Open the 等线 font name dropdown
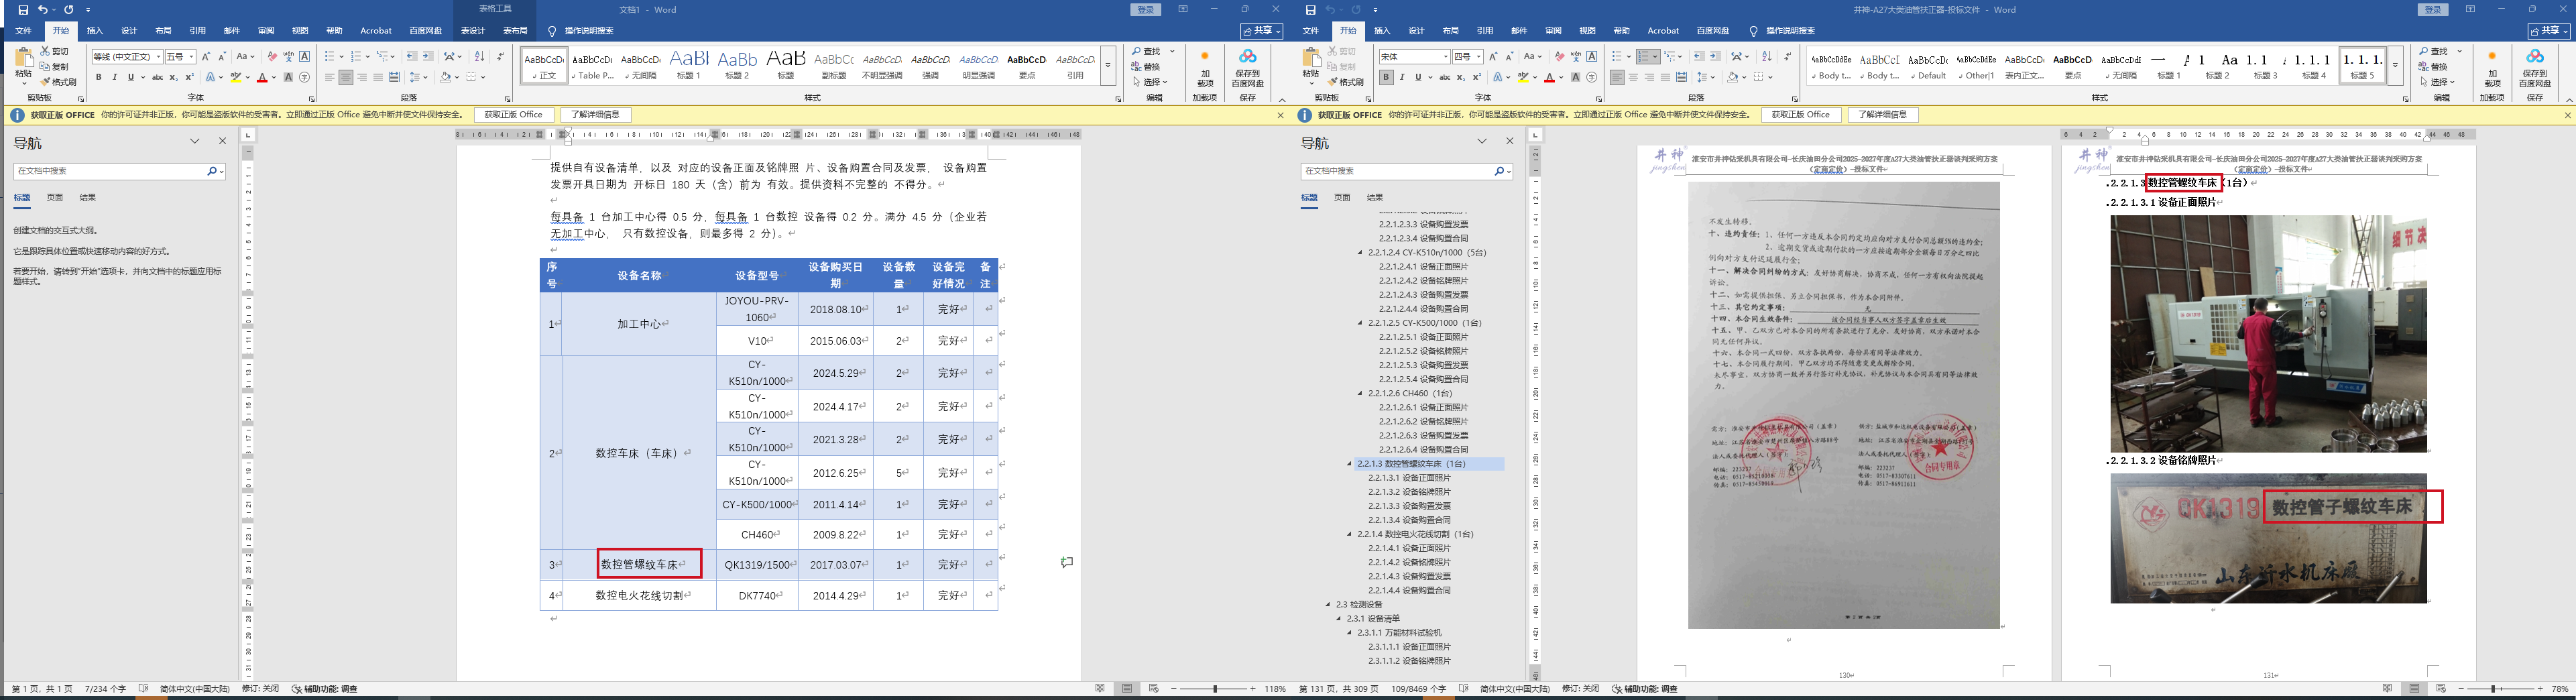The width and height of the screenshot is (2576, 700). [158, 57]
